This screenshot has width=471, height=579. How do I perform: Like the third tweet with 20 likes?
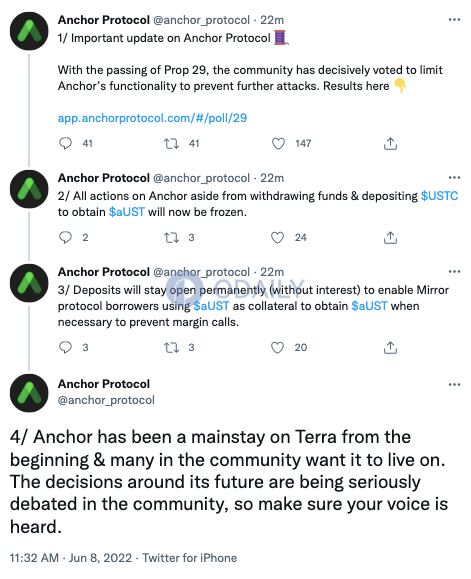click(278, 347)
